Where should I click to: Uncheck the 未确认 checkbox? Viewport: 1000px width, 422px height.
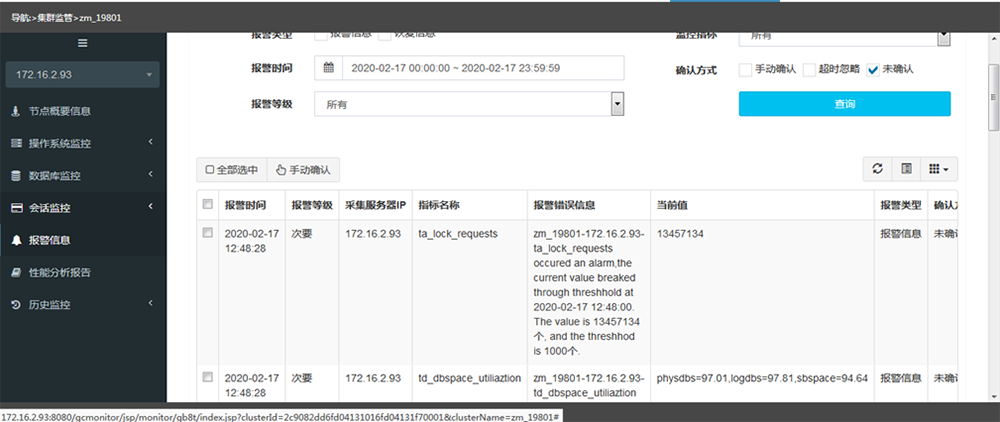pyautogui.click(x=873, y=70)
